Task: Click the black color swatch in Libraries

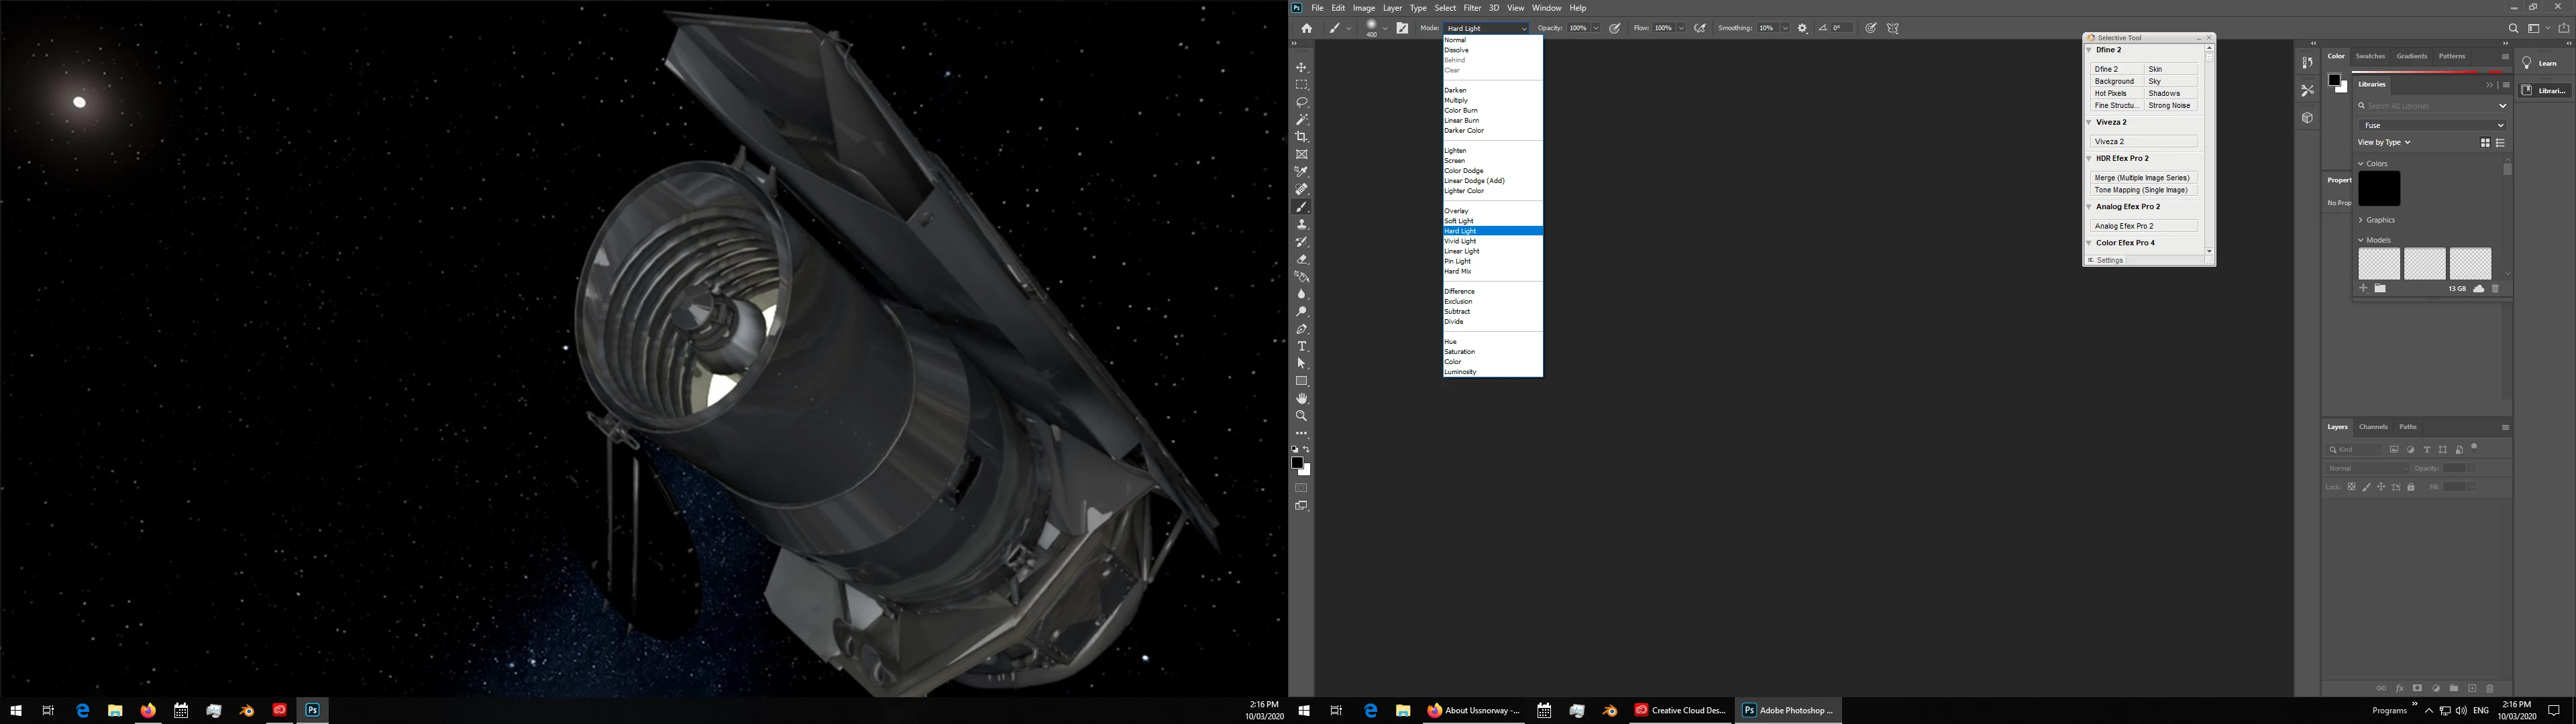Action: (x=2378, y=188)
